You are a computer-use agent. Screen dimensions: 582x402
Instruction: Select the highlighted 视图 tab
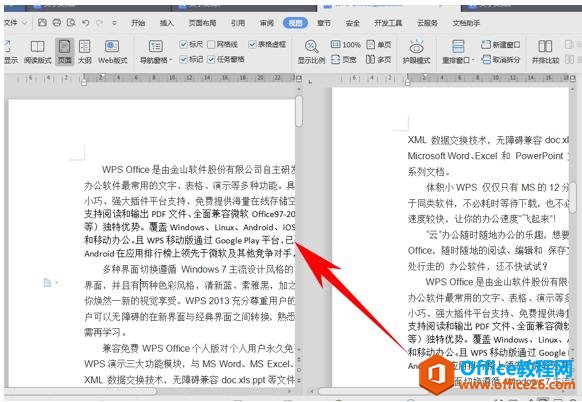pyautogui.click(x=295, y=23)
